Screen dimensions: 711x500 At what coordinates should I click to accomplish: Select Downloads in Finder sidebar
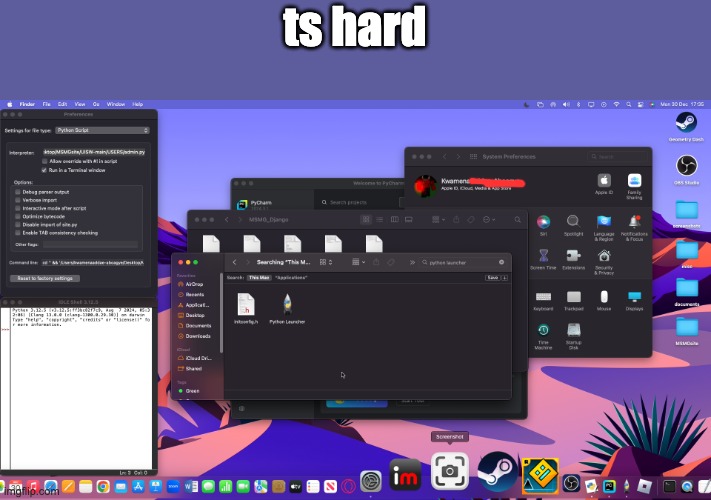195,336
